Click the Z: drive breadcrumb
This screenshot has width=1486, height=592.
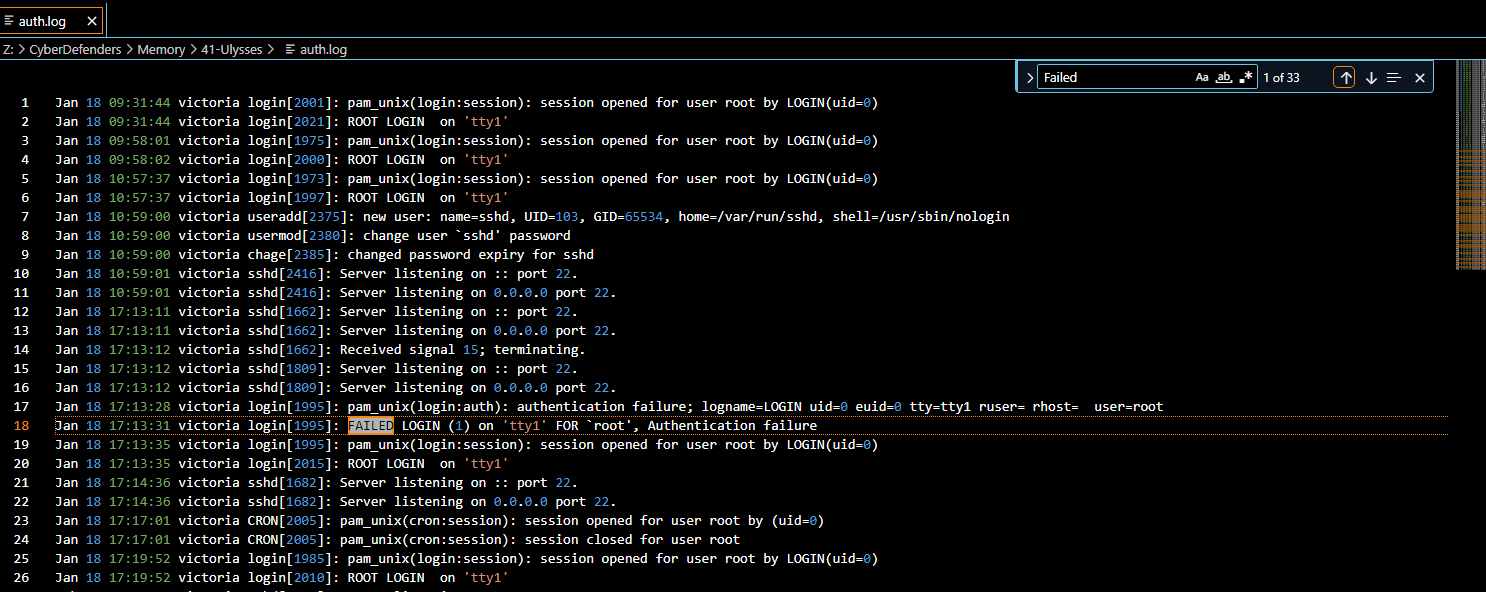pyautogui.click(x=8, y=49)
